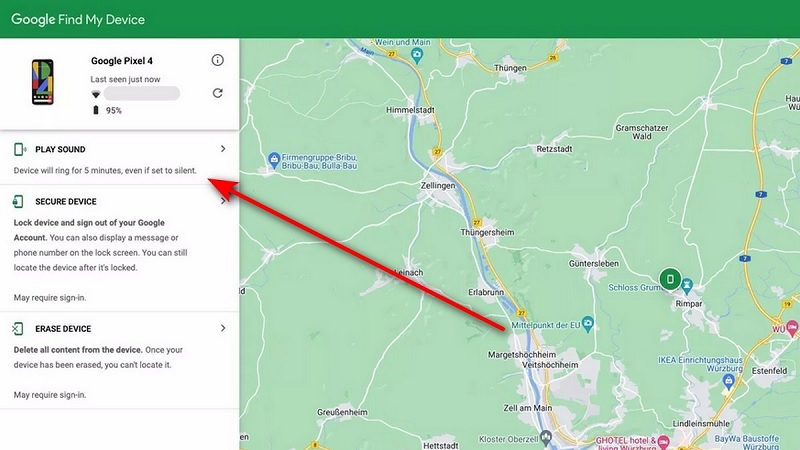This screenshot has height=450, width=800.
Task: Click Firmengruppe Bribu shopping bag pin
Action: 274,160
